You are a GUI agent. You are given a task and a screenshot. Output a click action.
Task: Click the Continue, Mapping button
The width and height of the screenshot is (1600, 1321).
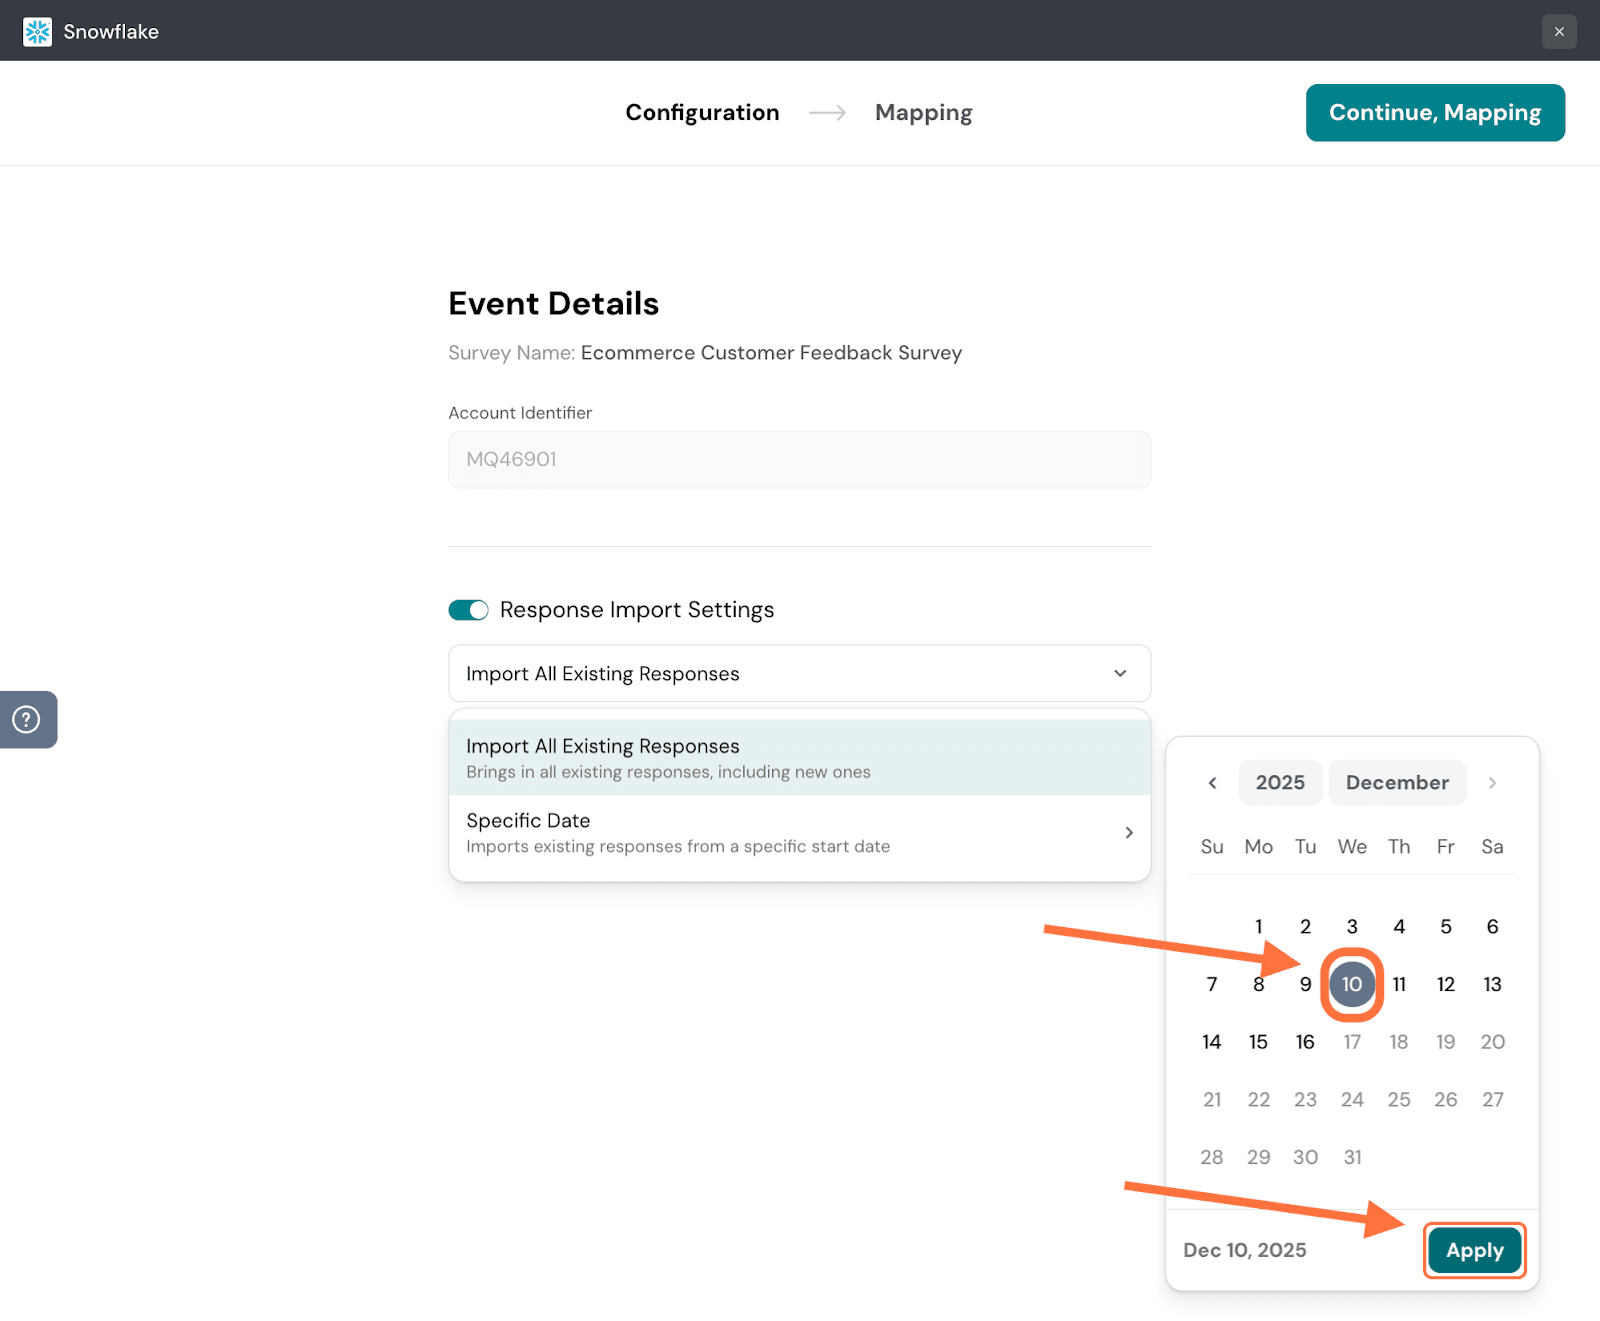coord(1434,113)
